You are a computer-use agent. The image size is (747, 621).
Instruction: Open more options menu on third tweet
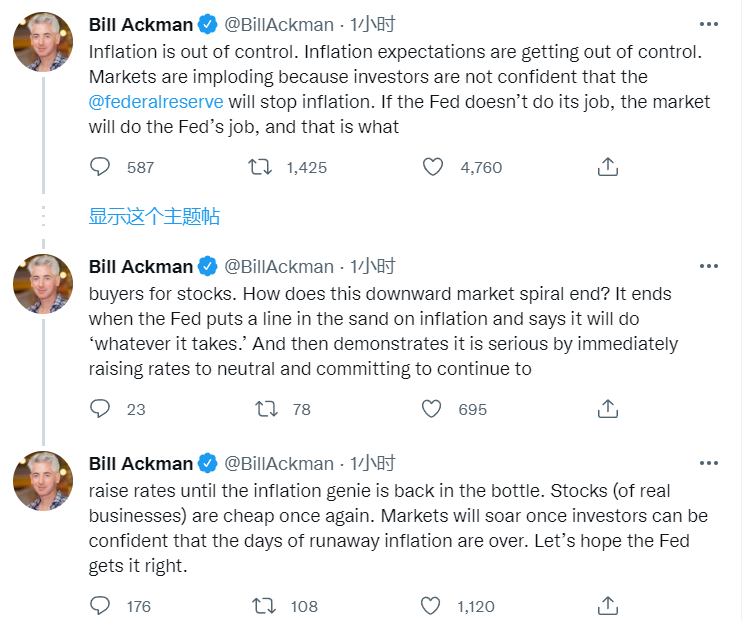708,463
